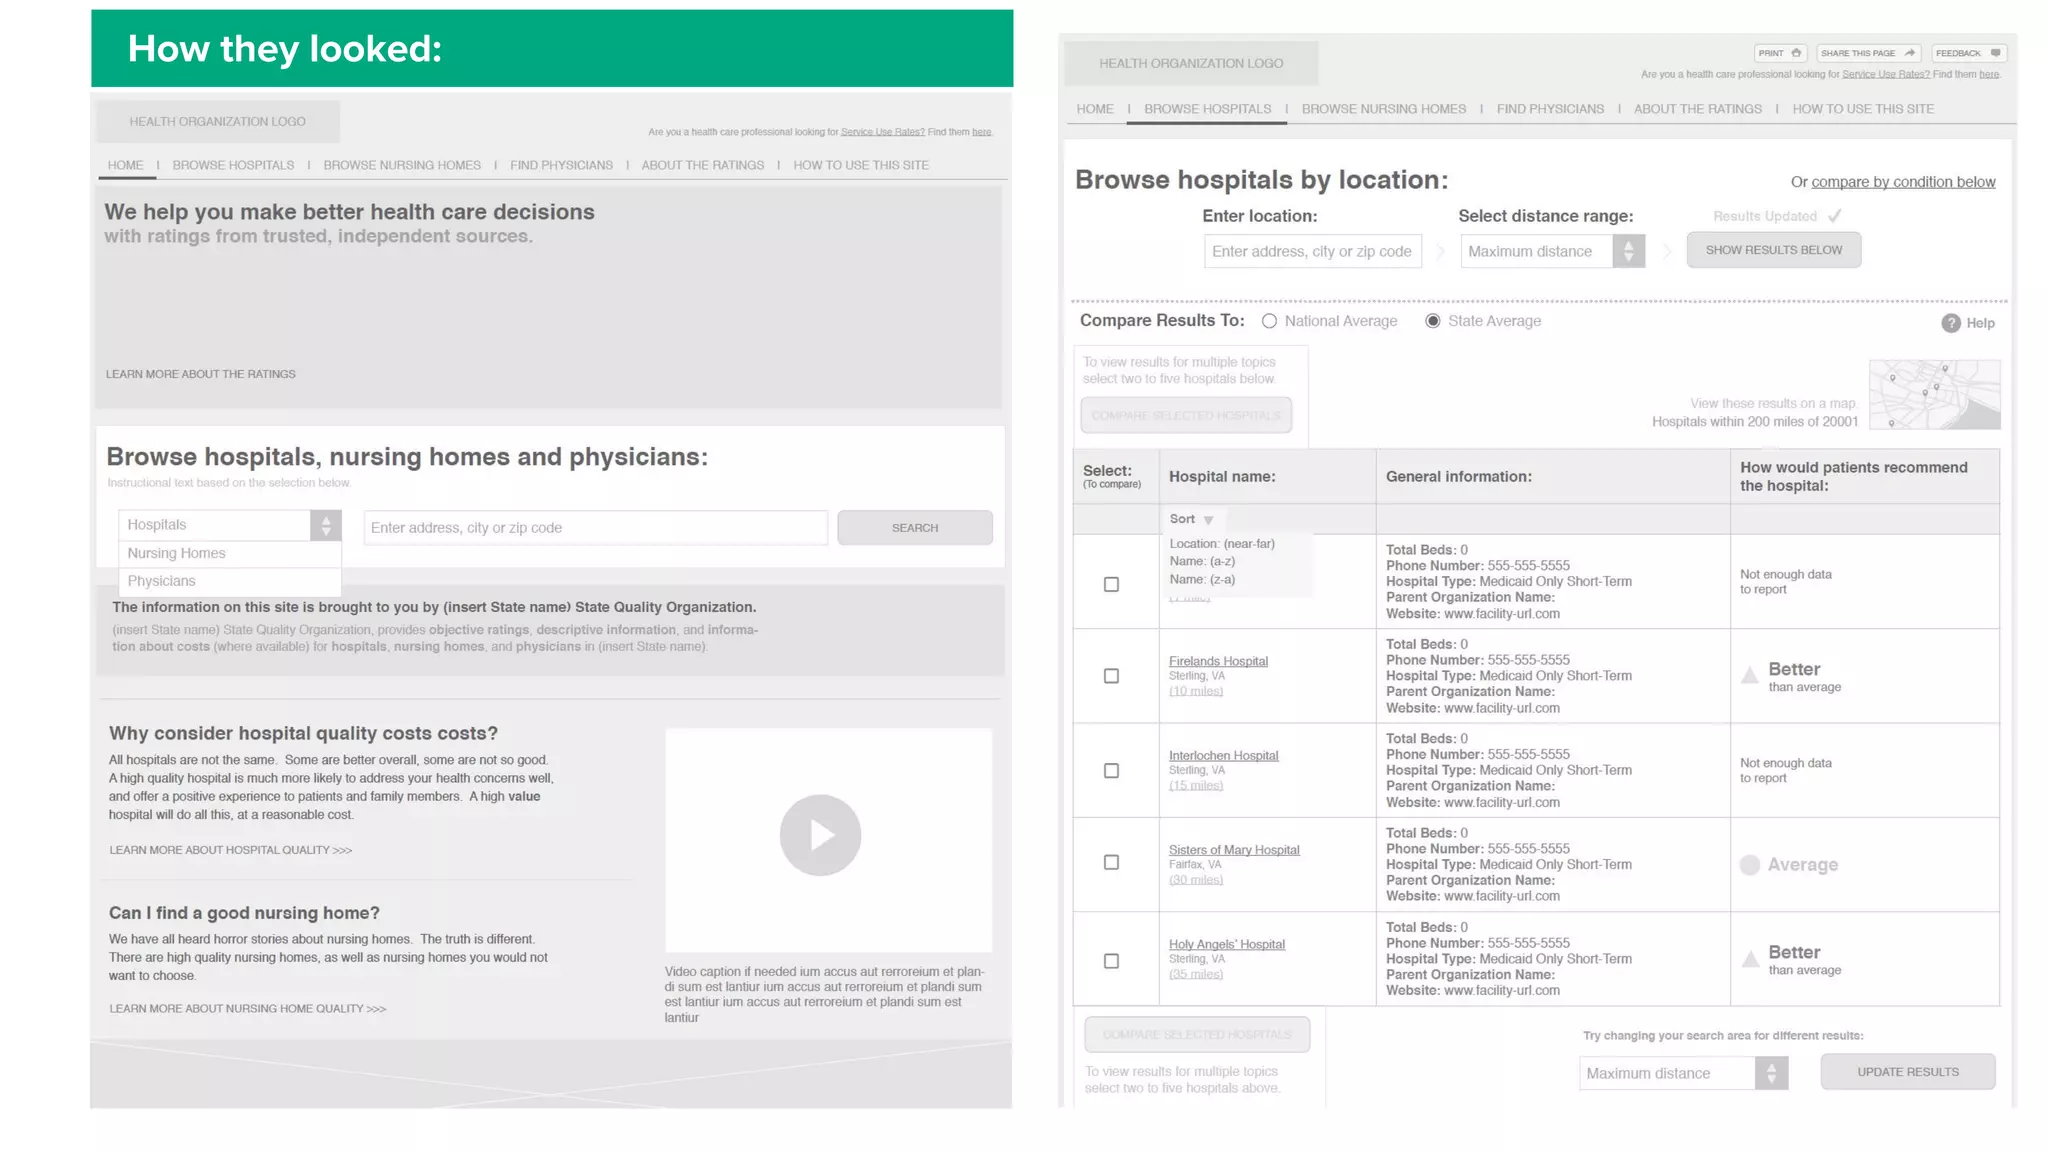Viewport: 2048px width, 1152px height.
Task: Select the National Average radio button
Action: 1269,321
